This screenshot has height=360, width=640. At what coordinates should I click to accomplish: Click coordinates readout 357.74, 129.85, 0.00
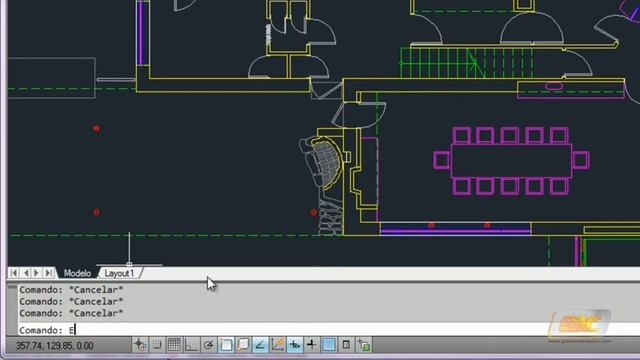(x=55, y=346)
